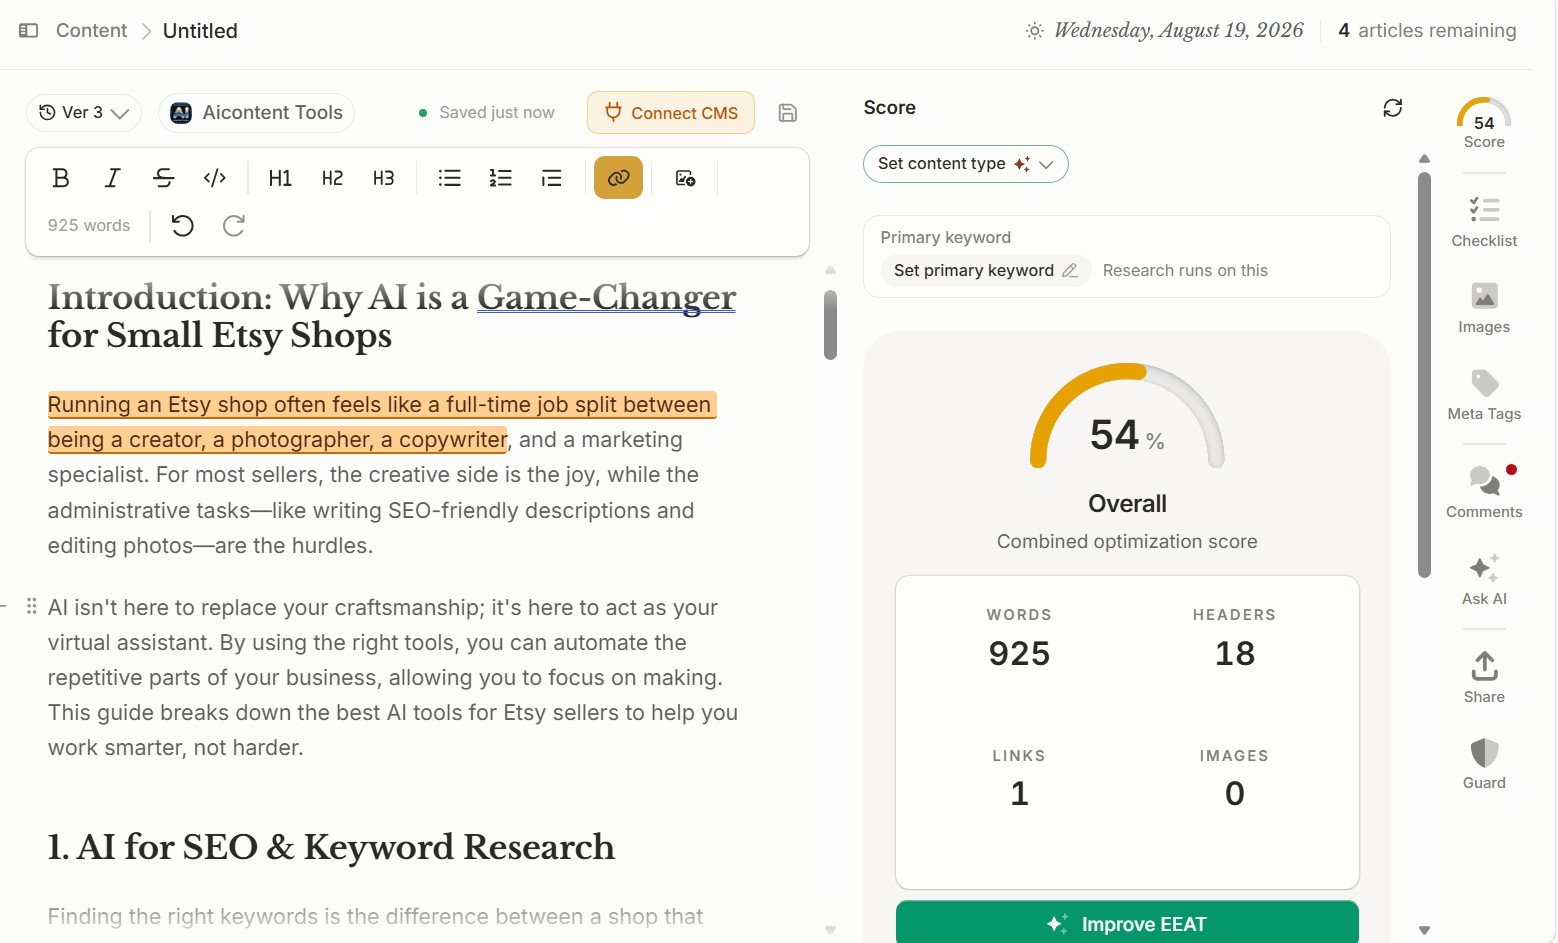
Task: Open Set content type dropdown
Action: point(965,164)
